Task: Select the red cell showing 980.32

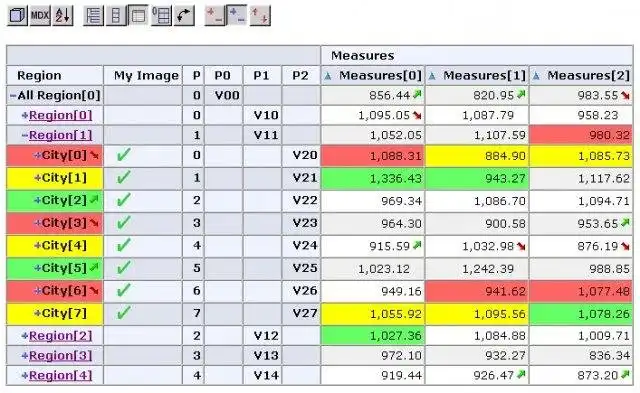Action: click(581, 135)
